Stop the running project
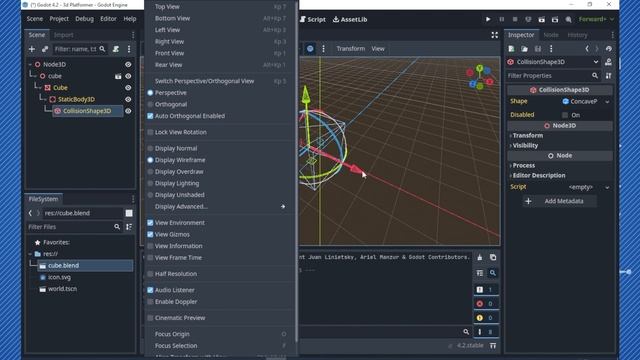 (515, 19)
